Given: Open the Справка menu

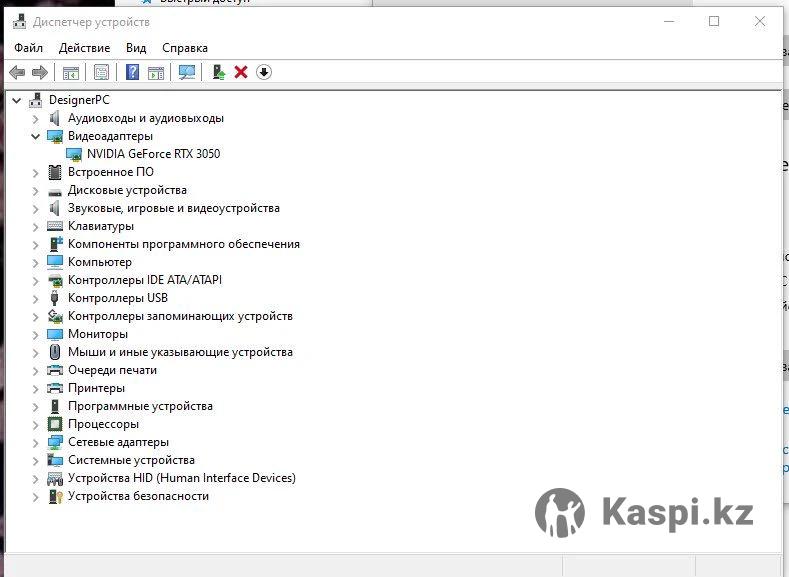Looking at the screenshot, I should (185, 47).
